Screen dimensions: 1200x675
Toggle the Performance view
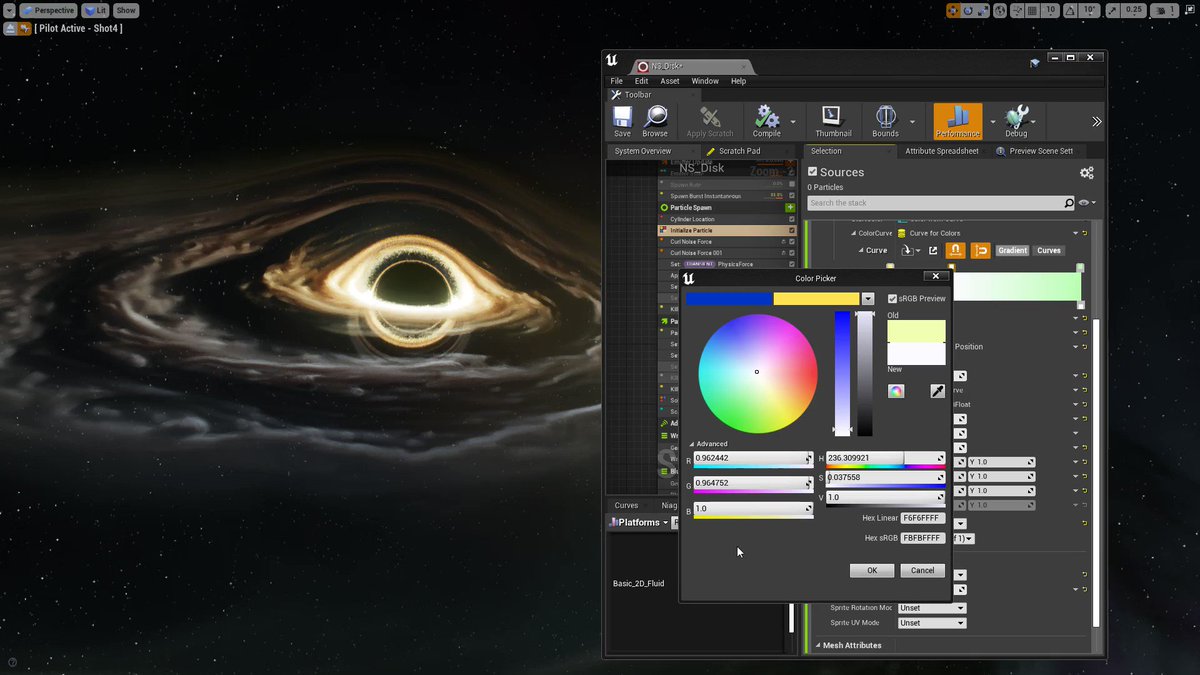point(957,121)
